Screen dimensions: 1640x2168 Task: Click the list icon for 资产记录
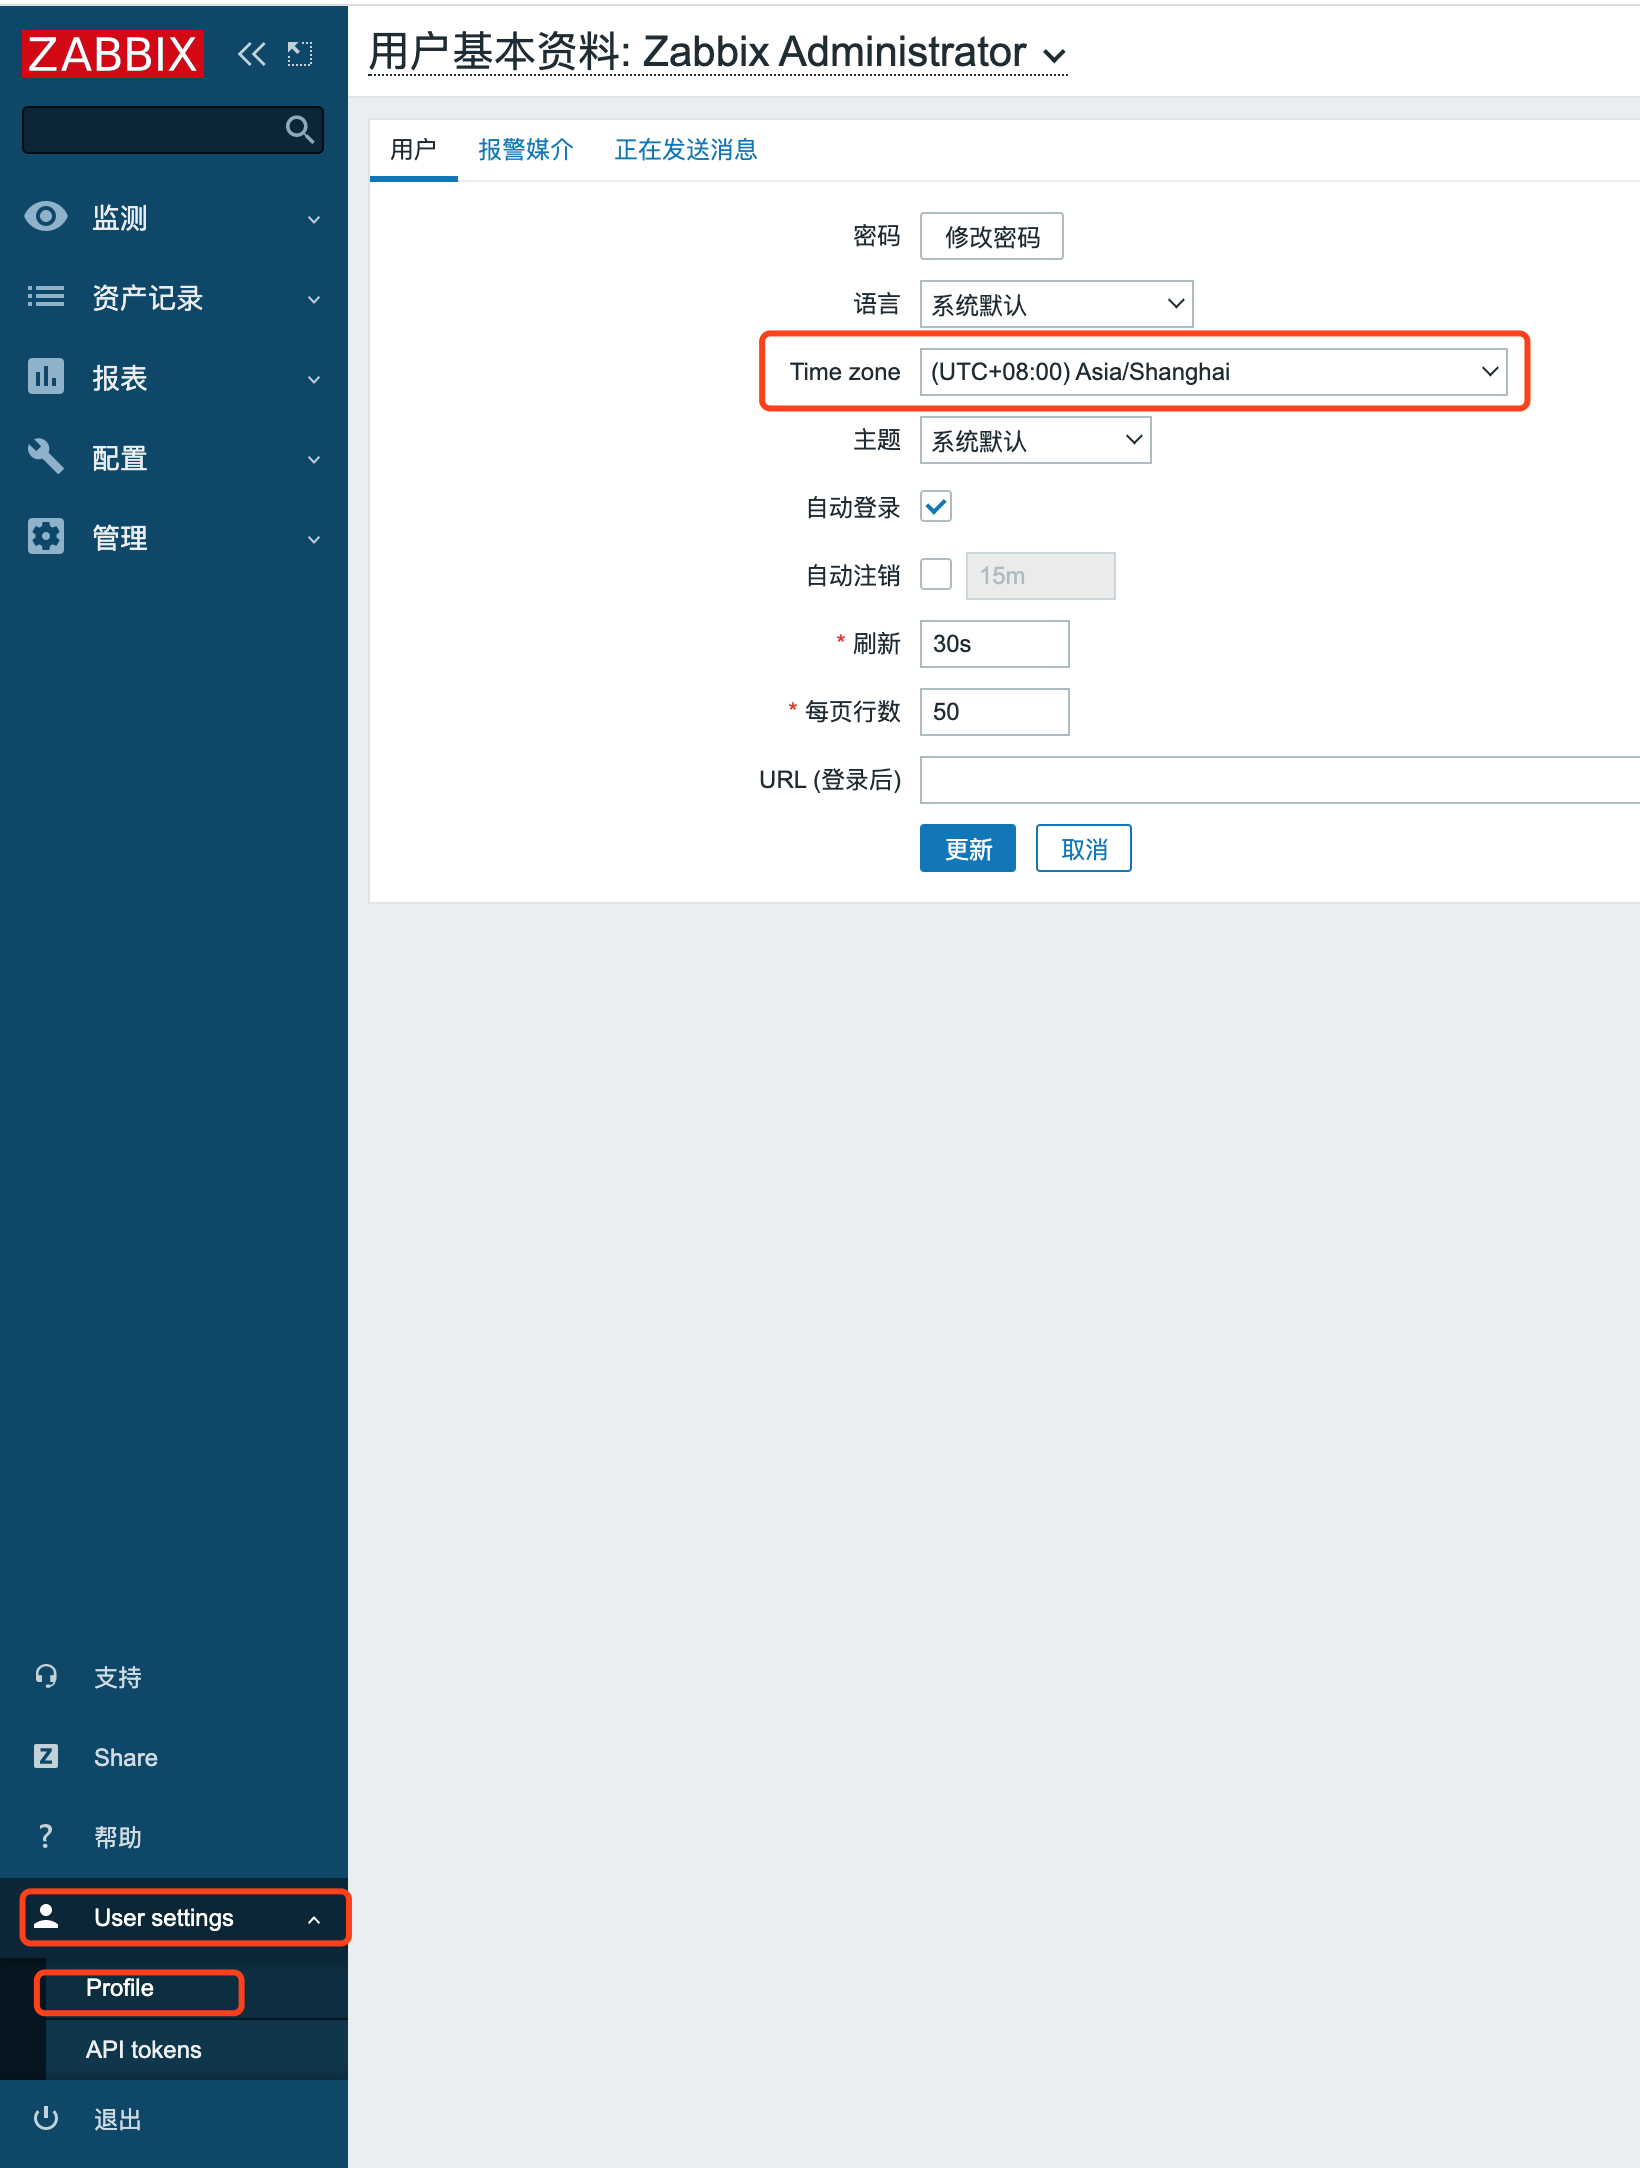pyautogui.click(x=46, y=297)
